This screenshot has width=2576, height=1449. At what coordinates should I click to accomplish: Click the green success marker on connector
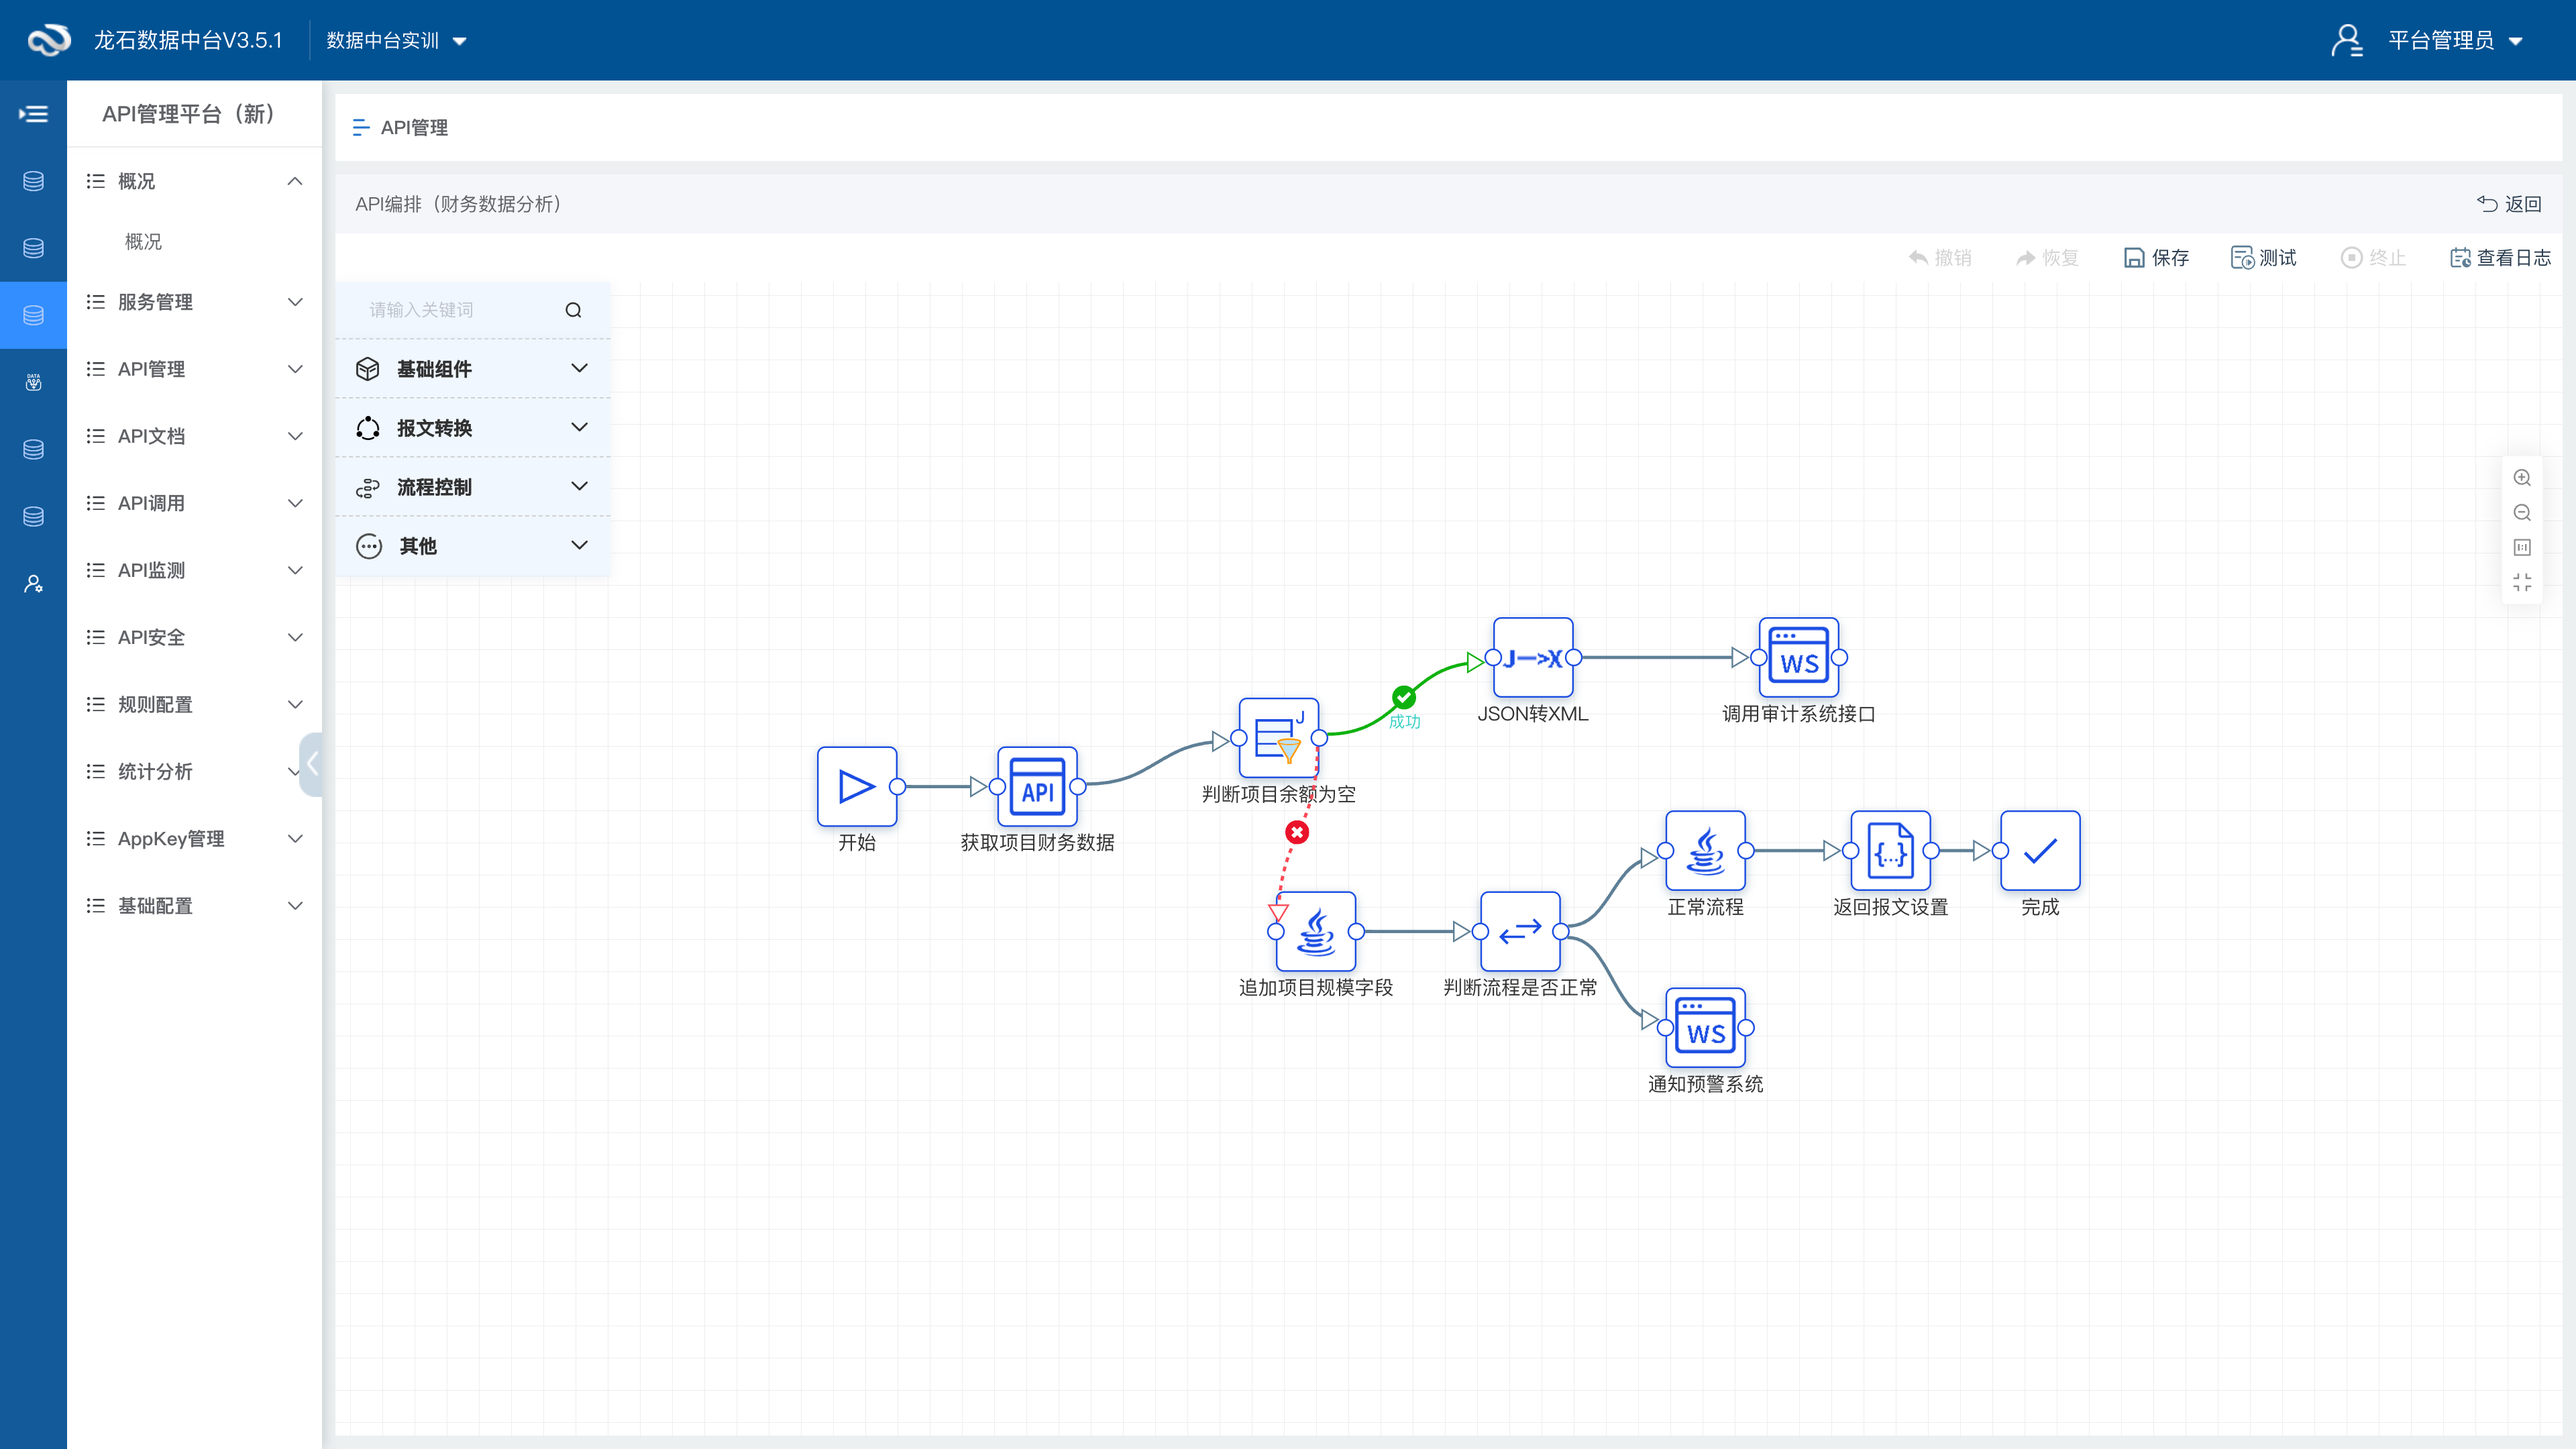click(x=1403, y=697)
